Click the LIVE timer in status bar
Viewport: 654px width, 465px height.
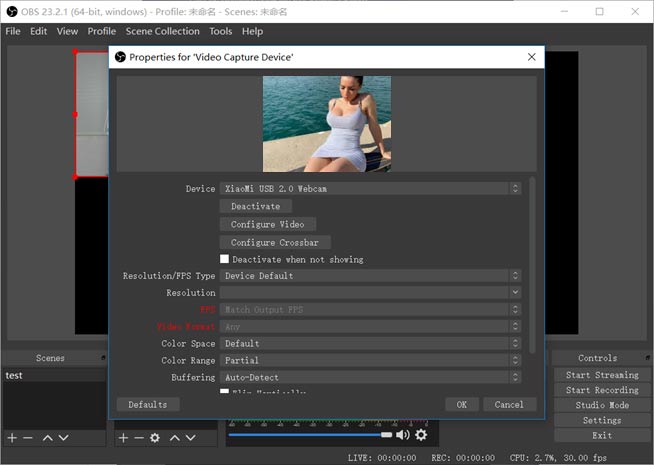tap(382, 457)
